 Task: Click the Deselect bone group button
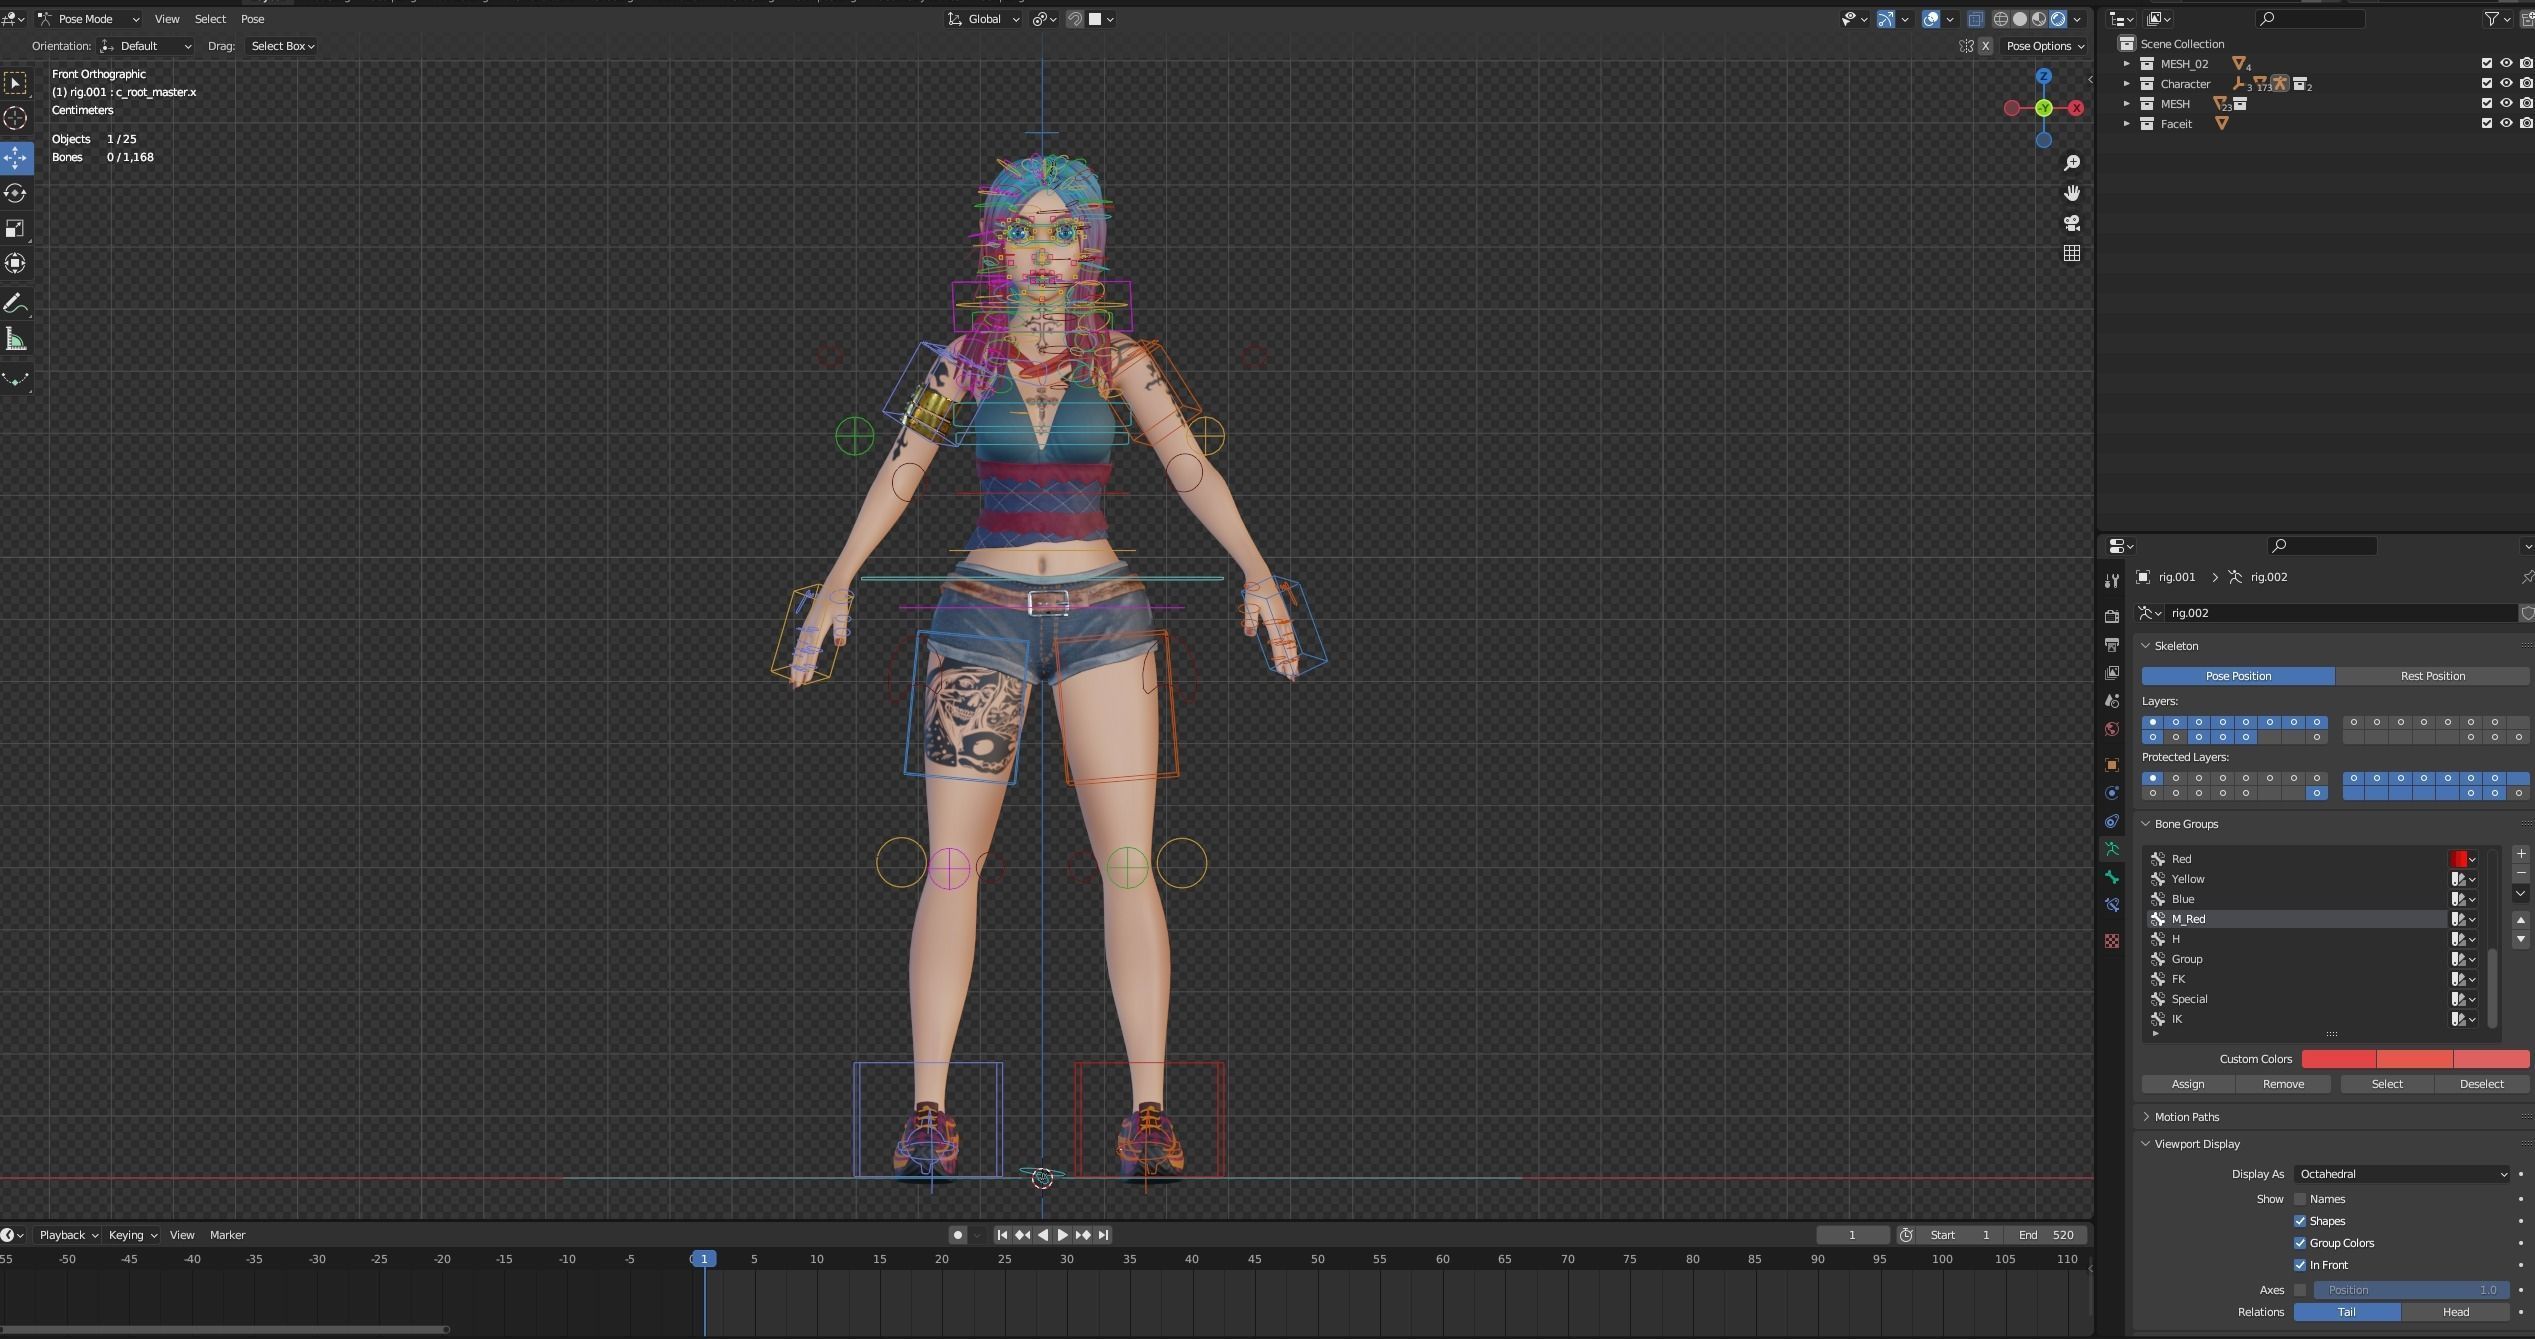pyautogui.click(x=2481, y=1084)
